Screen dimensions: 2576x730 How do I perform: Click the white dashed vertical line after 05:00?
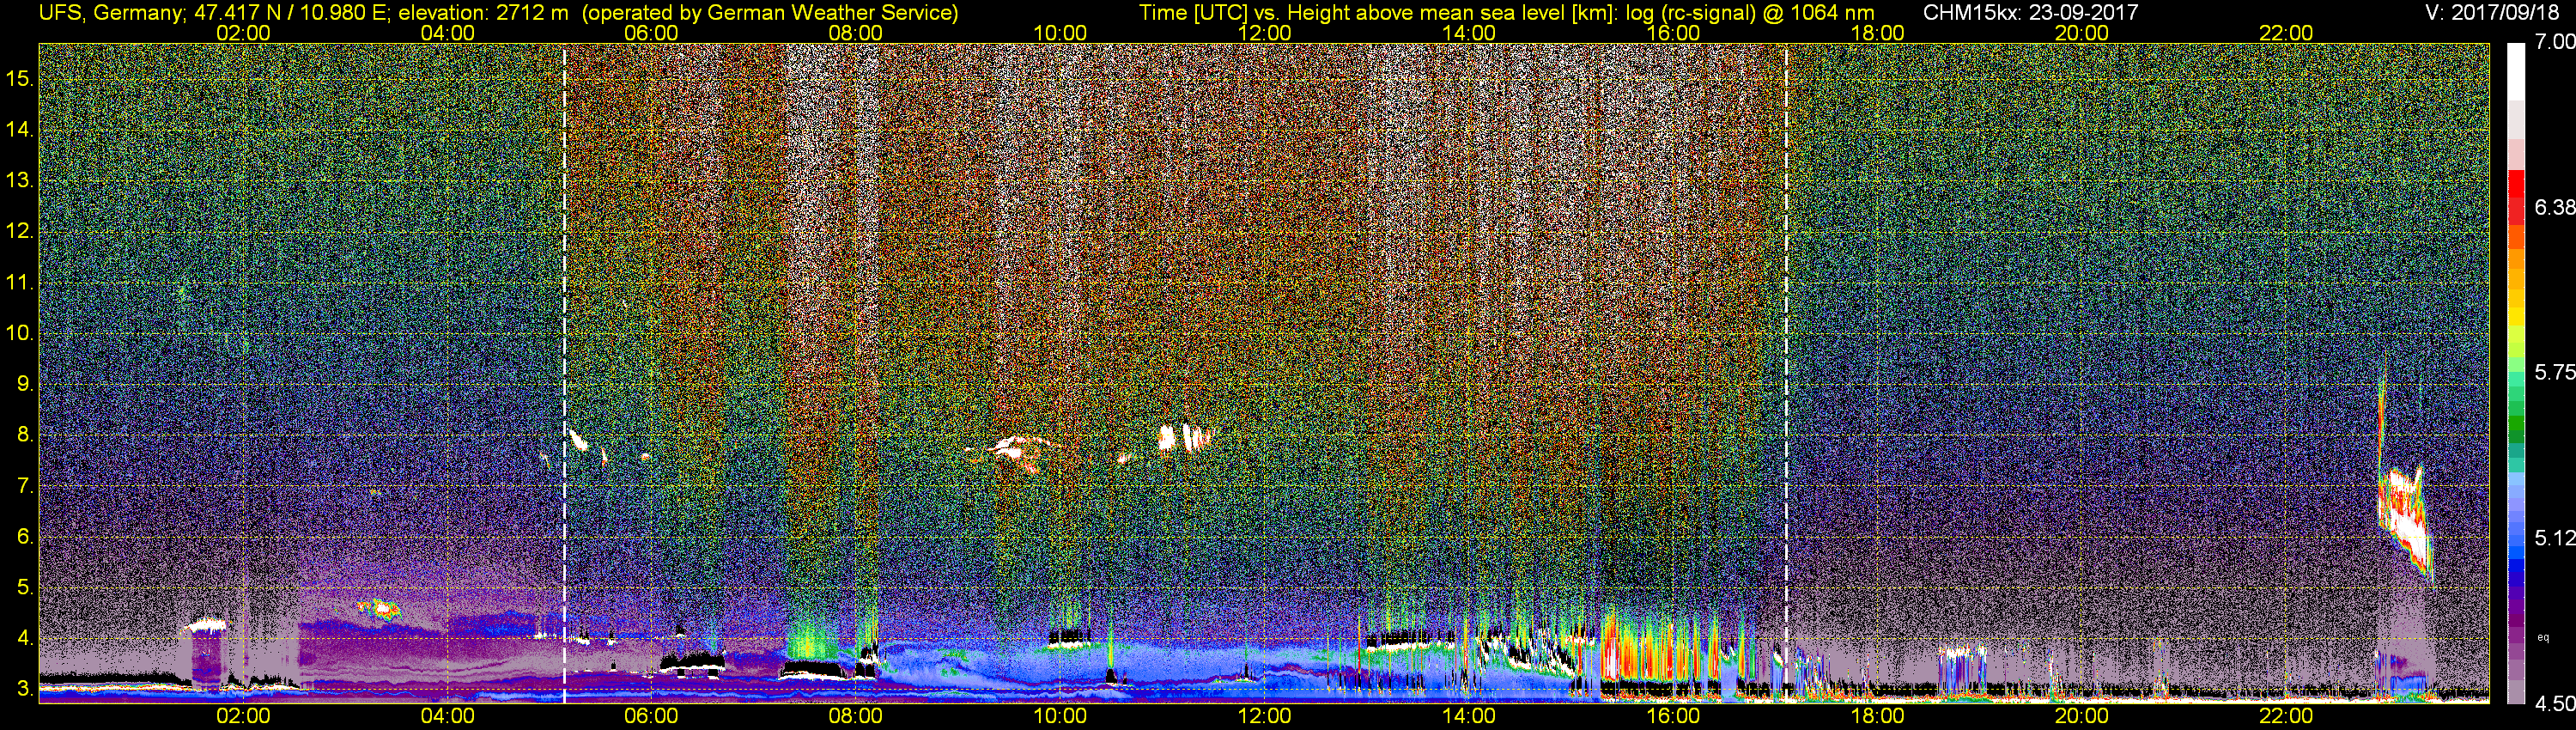[x=565, y=372]
